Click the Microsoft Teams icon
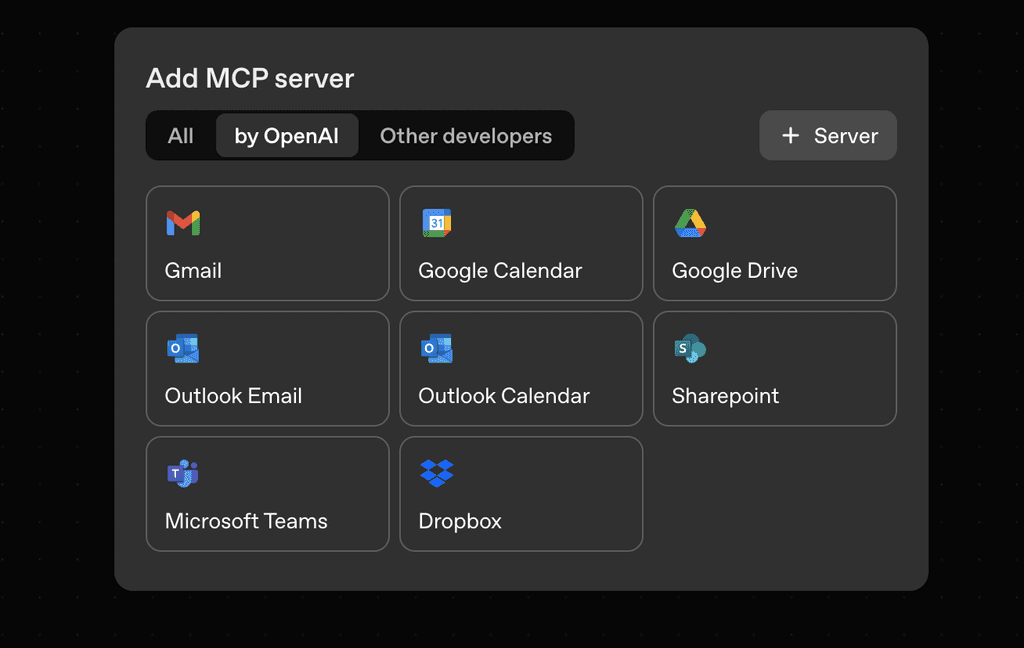Viewport: 1024px width, 648px height. coord(184,473)
